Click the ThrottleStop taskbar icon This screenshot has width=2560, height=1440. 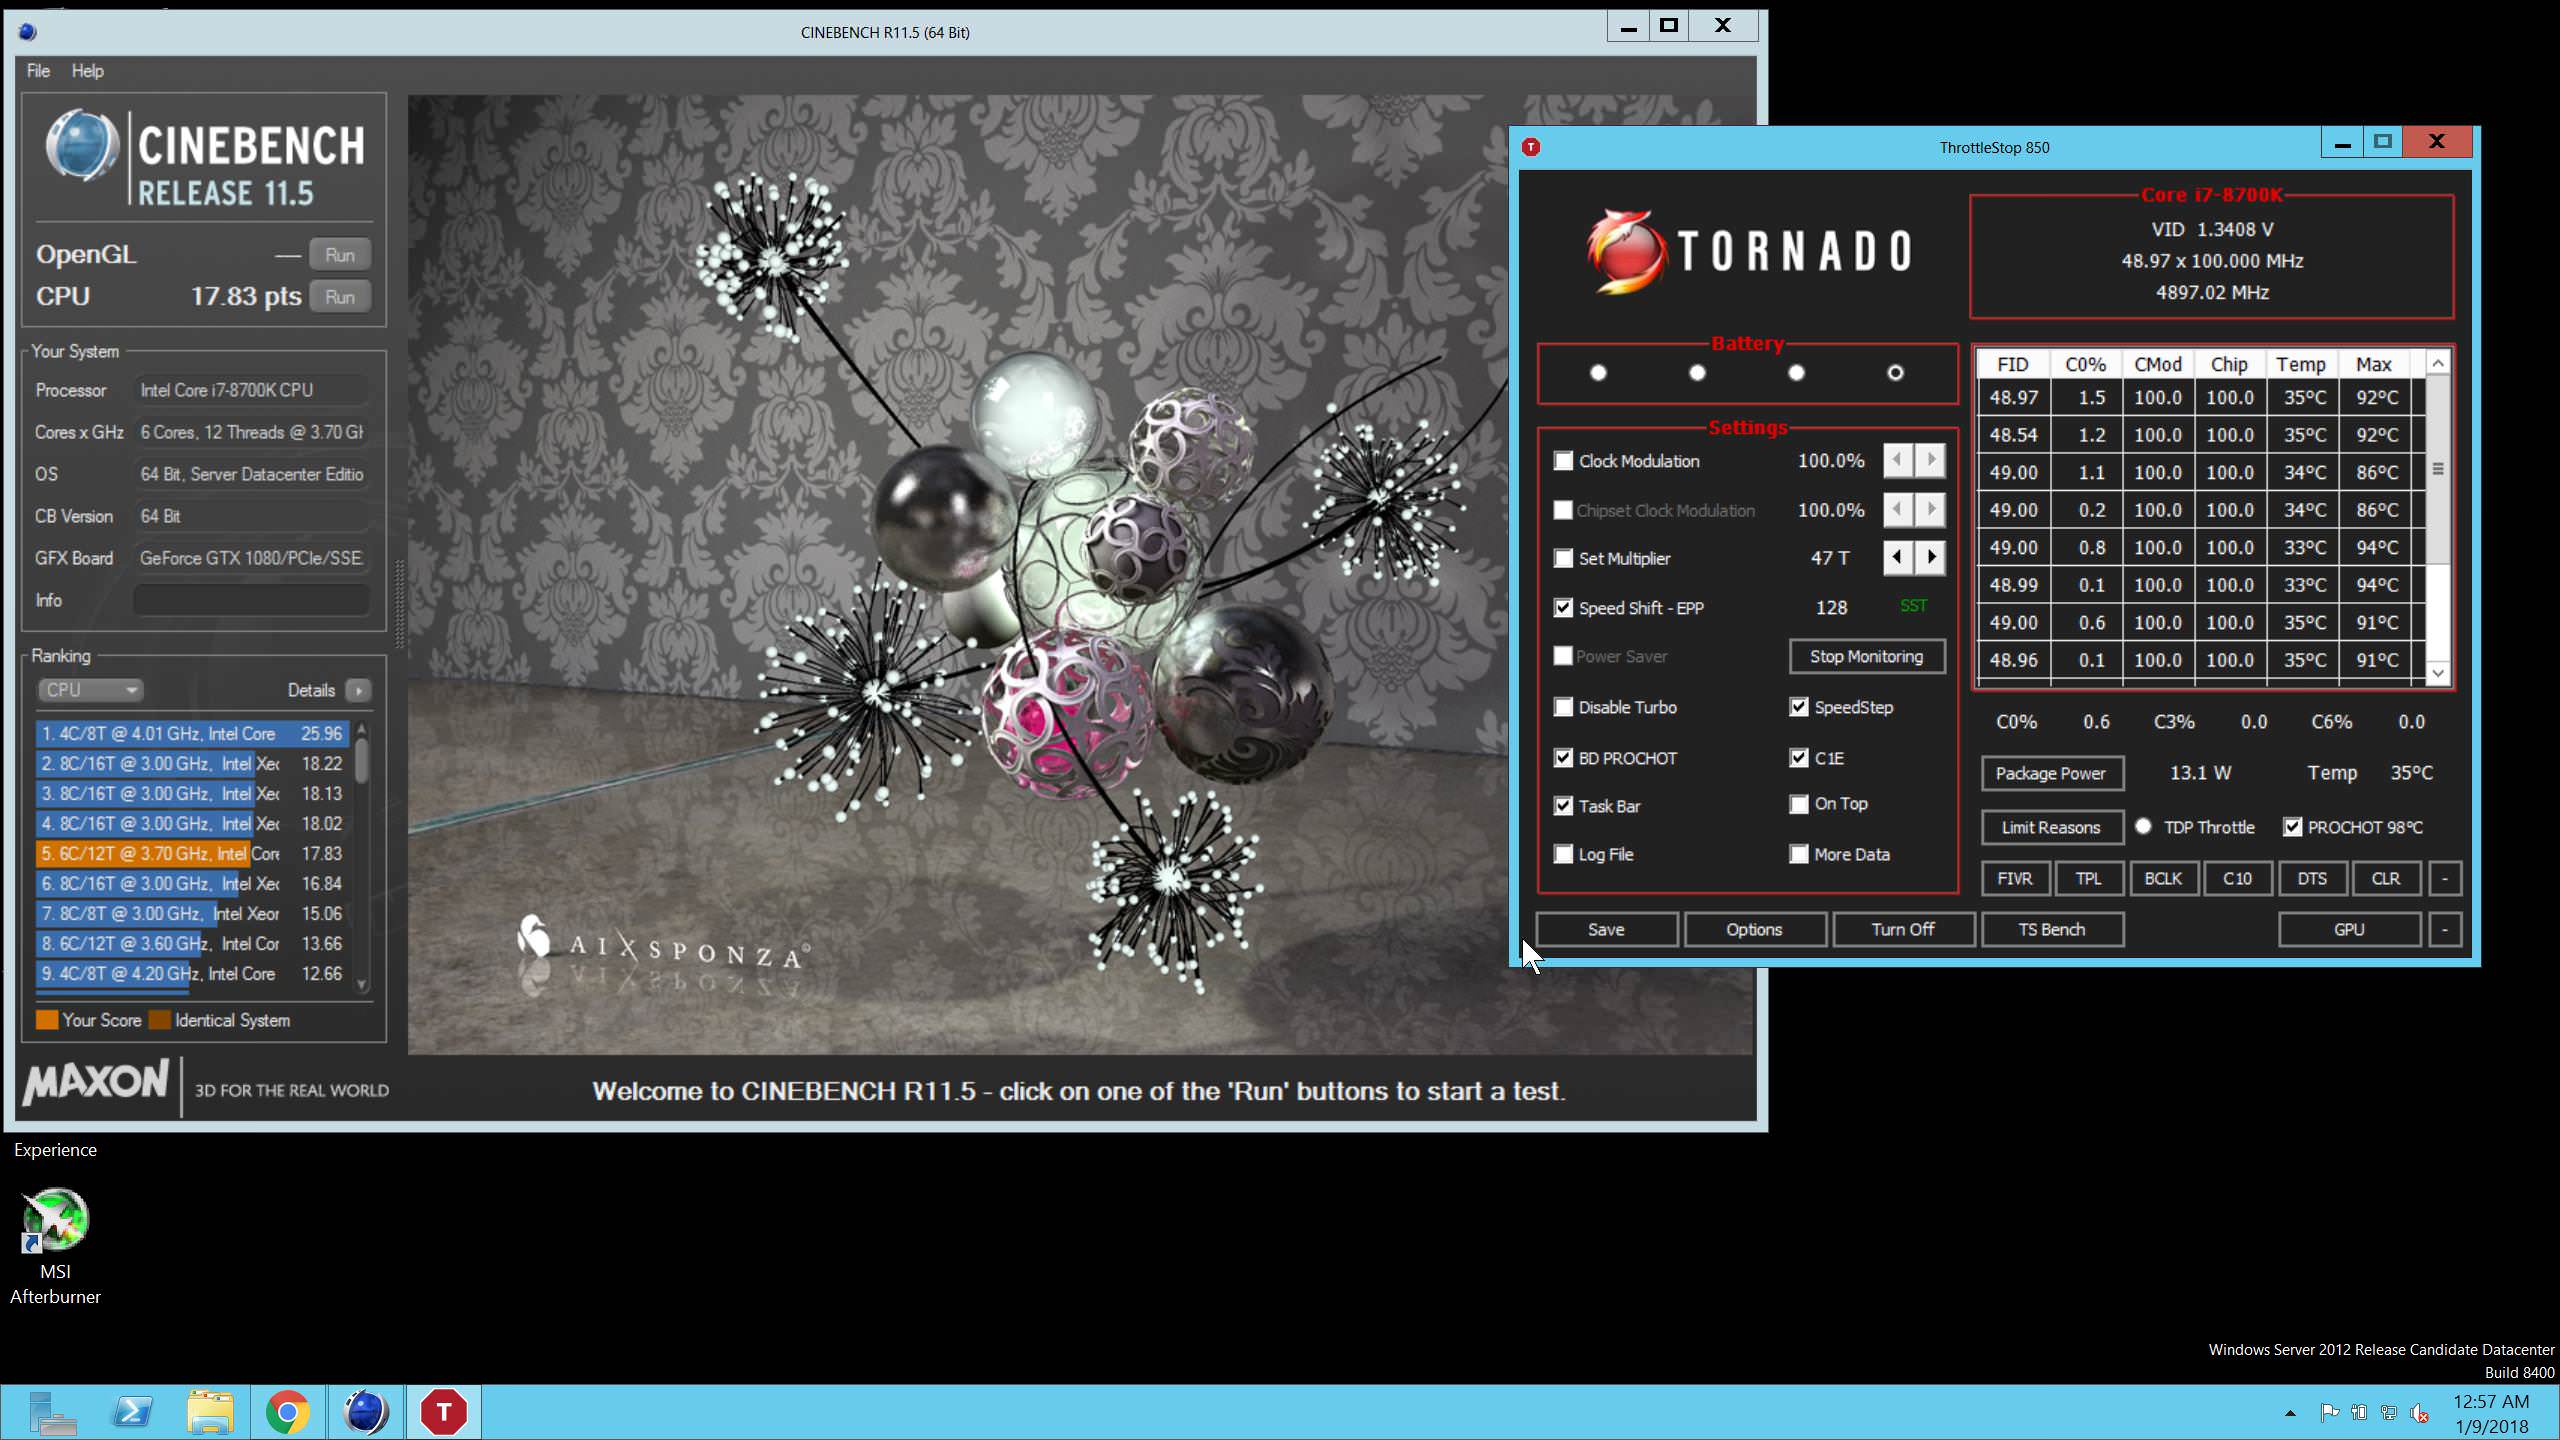(443, 1412)
